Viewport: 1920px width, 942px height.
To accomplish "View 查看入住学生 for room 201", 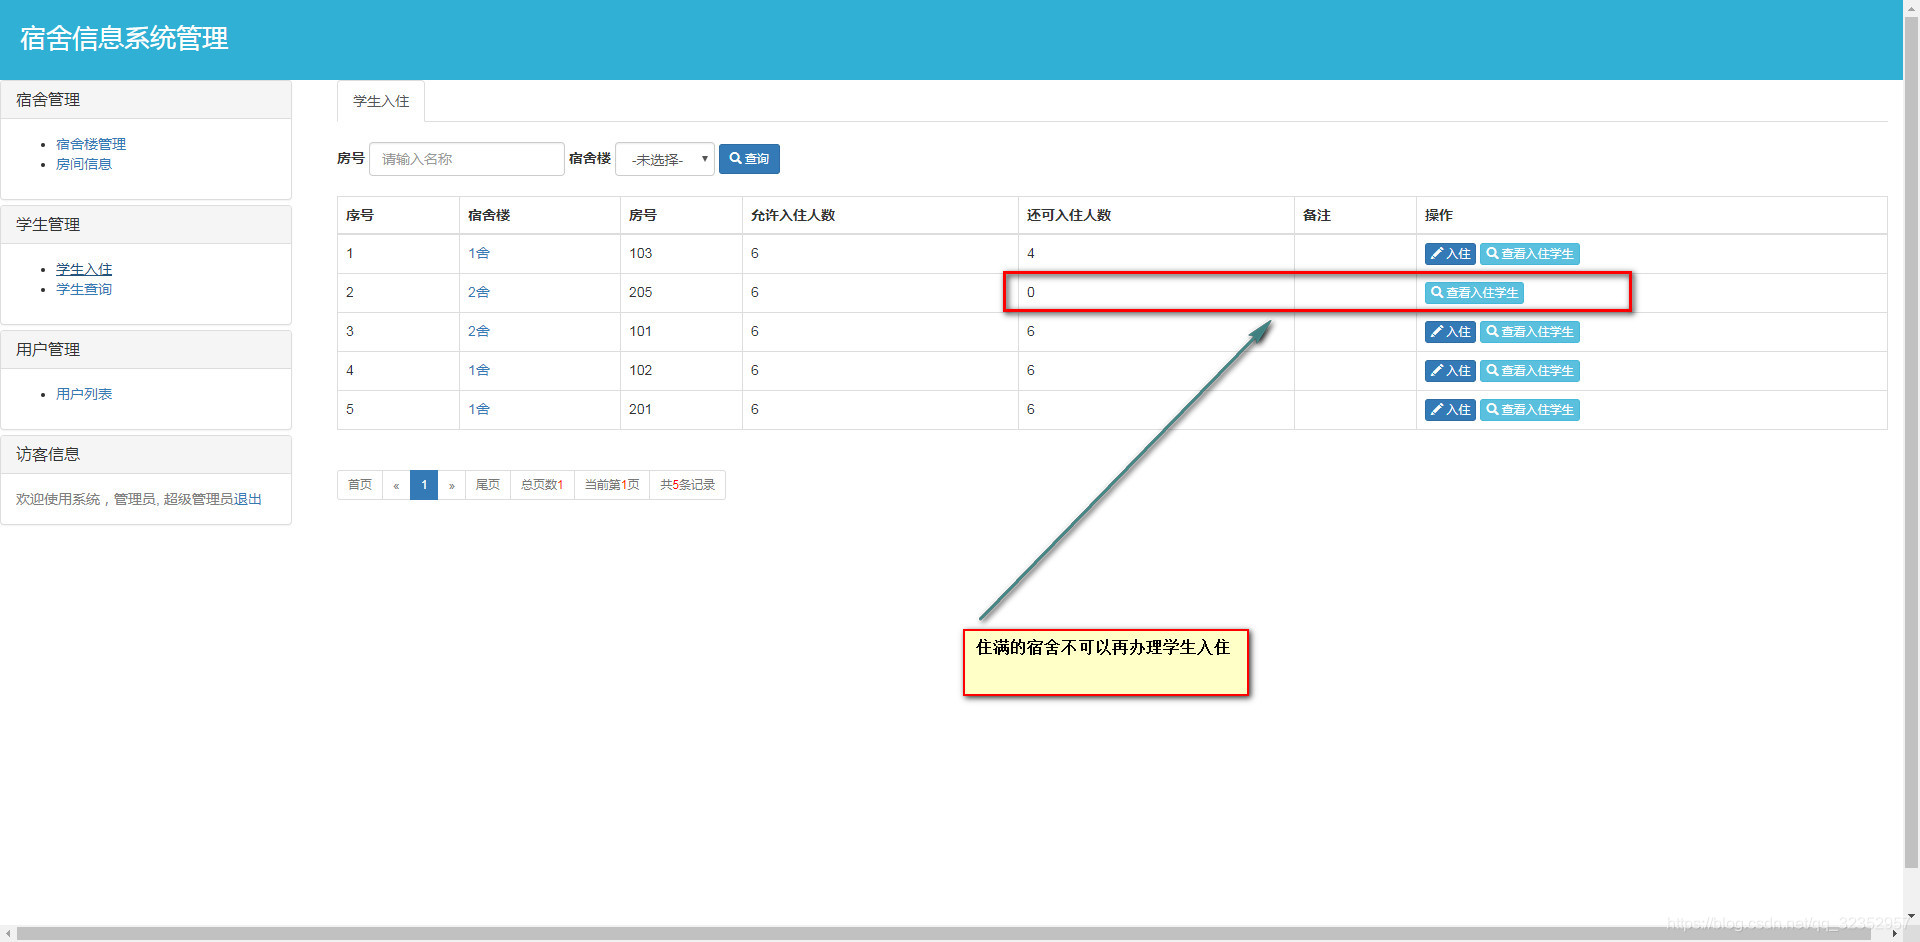I will (x=1530, y=410).
